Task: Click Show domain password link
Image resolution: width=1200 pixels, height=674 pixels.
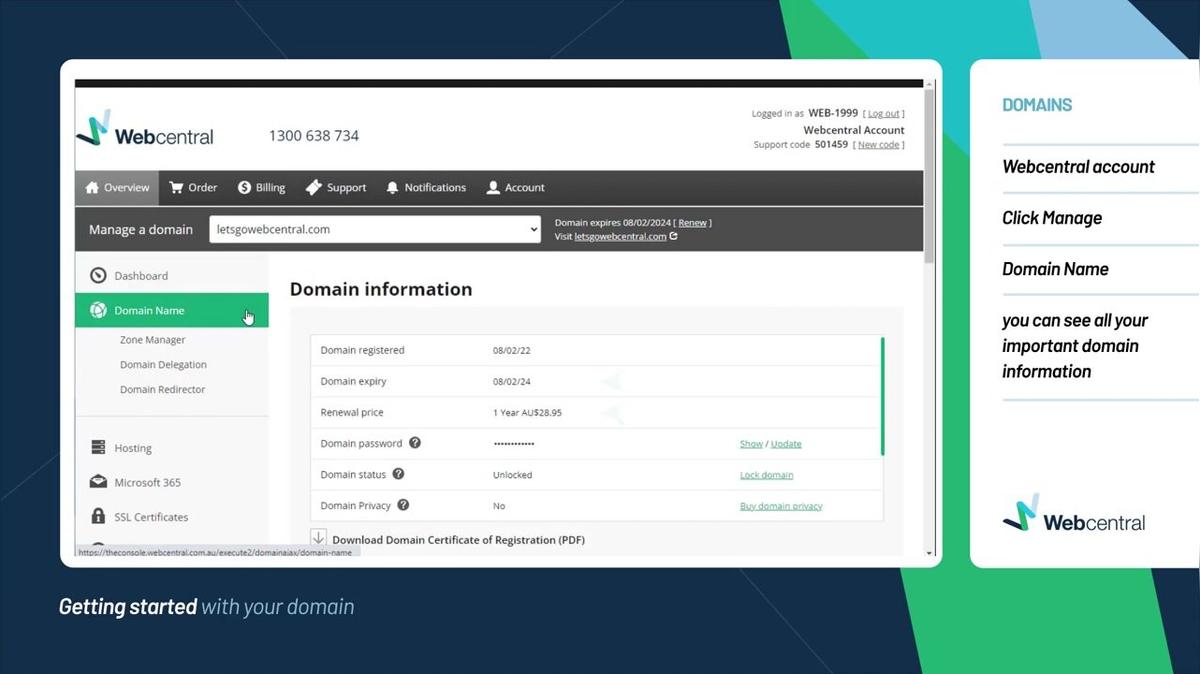Action: tap(751, 444)
